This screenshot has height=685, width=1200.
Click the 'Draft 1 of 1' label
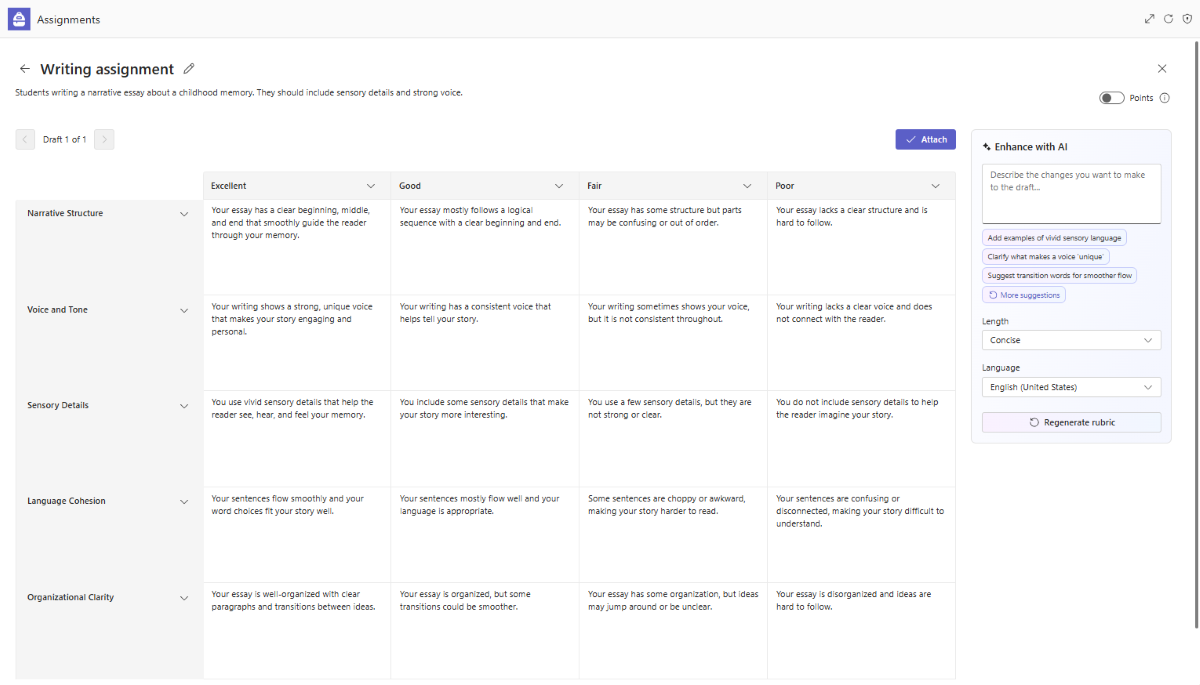(x=65, y=140)
